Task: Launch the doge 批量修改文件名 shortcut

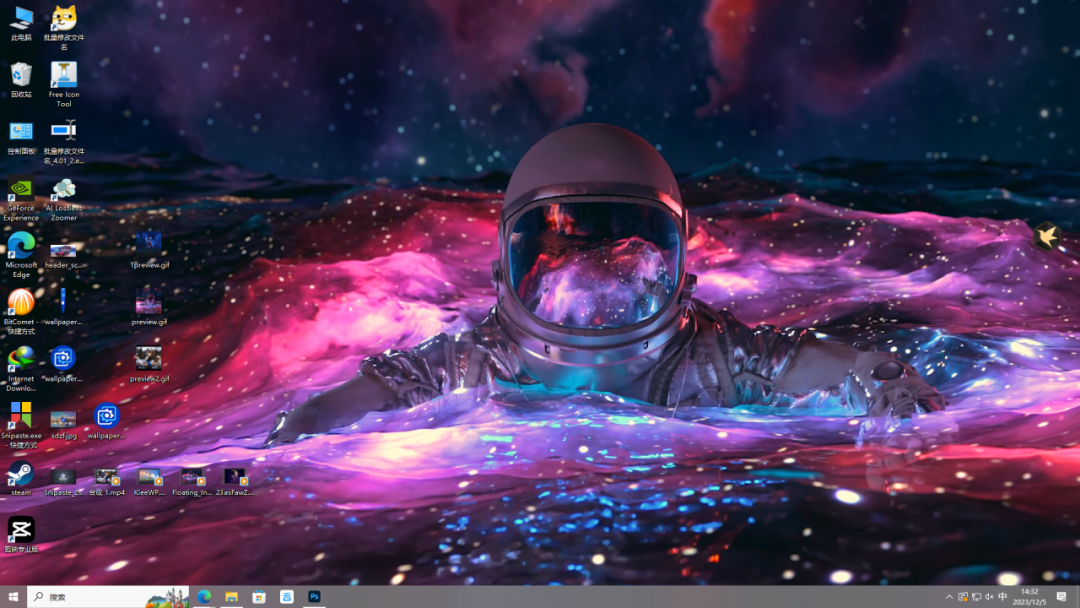Action: [x=64, y=28]
